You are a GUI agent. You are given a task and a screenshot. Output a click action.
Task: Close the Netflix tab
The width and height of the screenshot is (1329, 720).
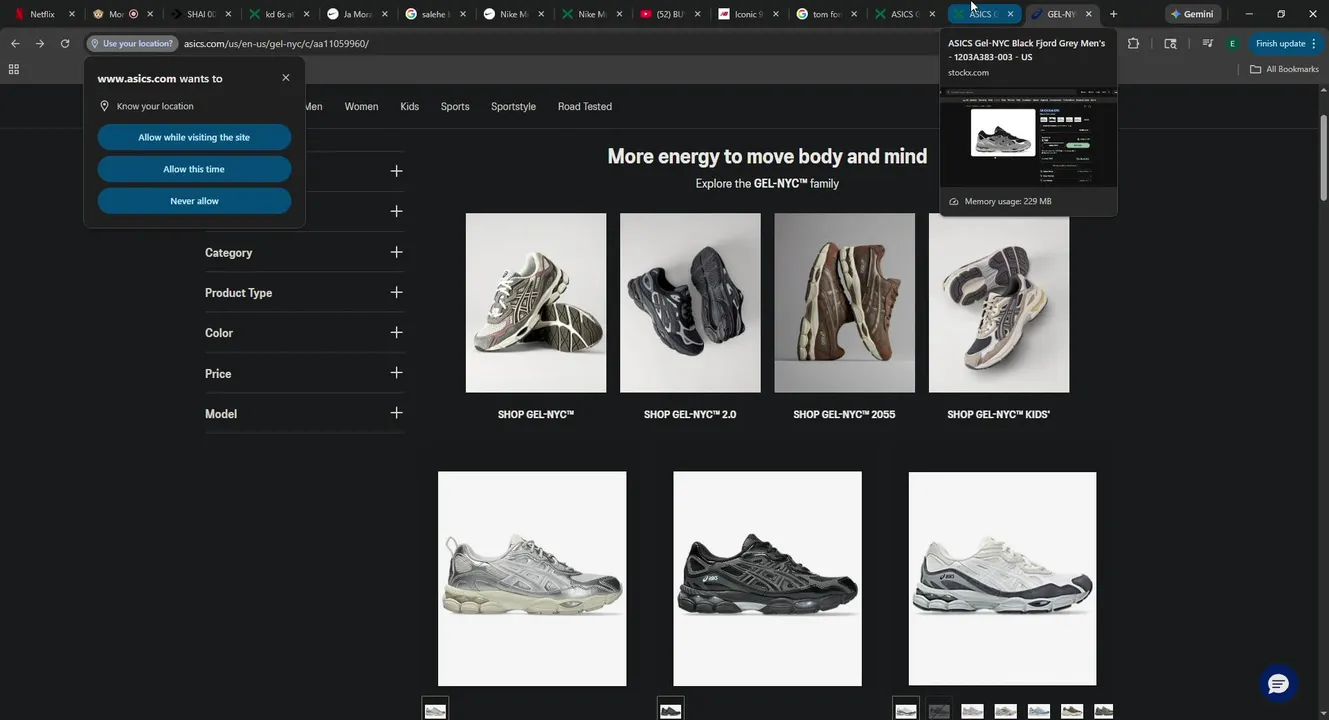[71, 14]
